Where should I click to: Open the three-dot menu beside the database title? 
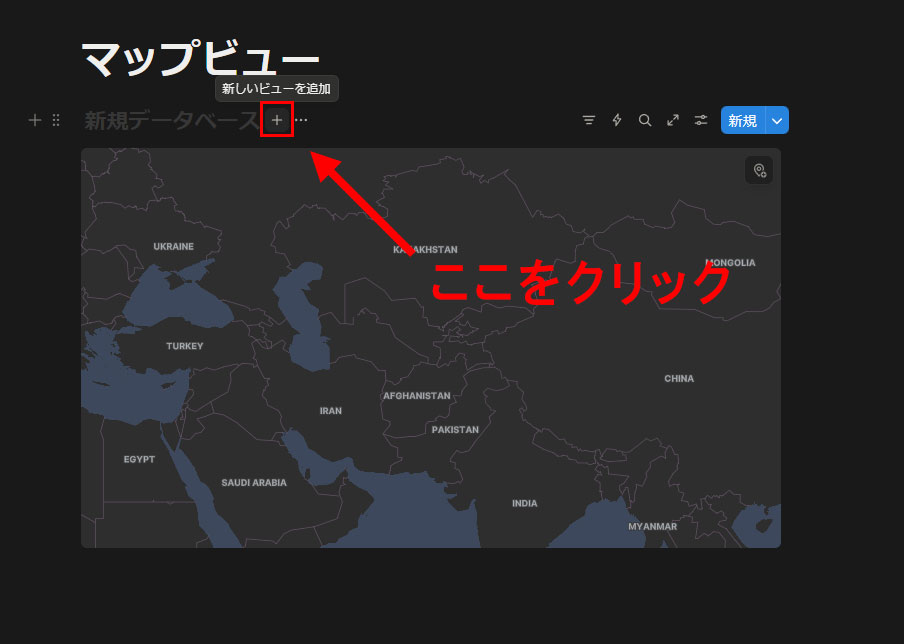[301, 121]
